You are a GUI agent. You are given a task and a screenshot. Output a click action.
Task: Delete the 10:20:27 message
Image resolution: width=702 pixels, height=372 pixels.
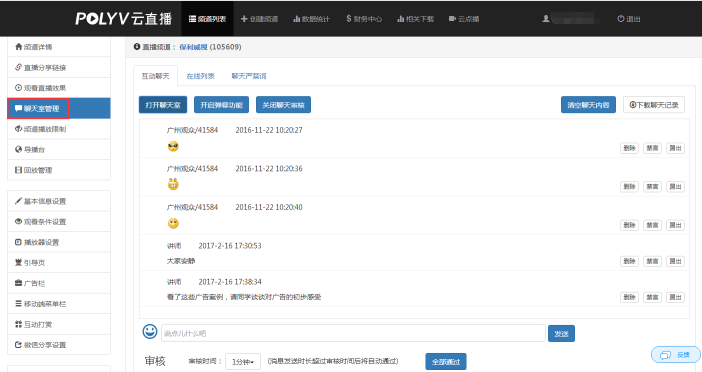[629, 148]
